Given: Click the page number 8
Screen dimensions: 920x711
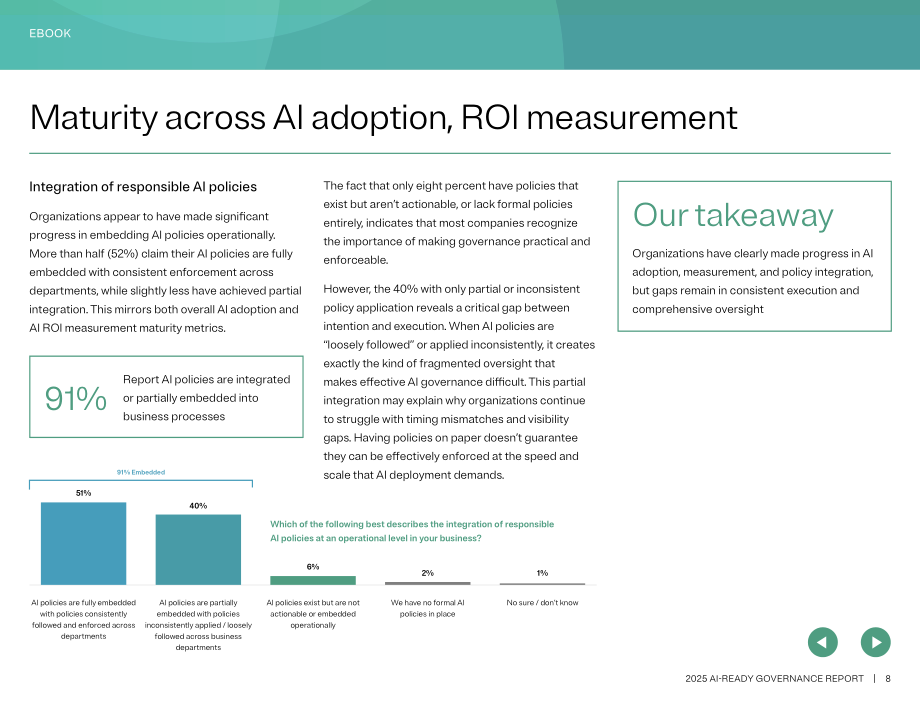Looking at the screenshot, I should [888, 678].
